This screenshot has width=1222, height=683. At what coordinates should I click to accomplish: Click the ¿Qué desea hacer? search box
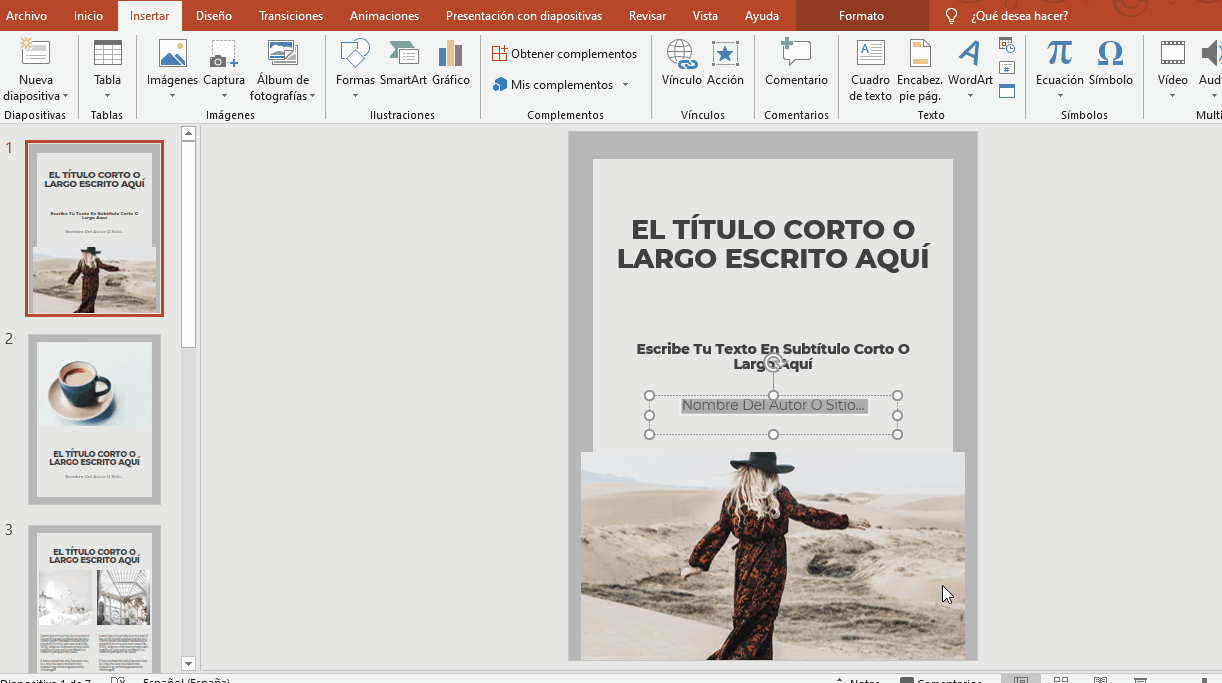(x=1019, y=16)
